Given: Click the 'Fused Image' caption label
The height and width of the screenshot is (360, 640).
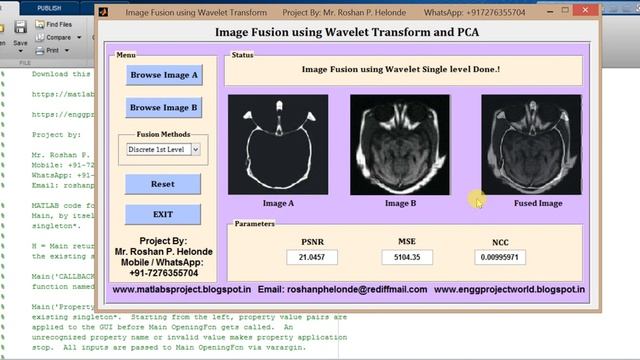Looking at the screenshot, I should [538, 203].
